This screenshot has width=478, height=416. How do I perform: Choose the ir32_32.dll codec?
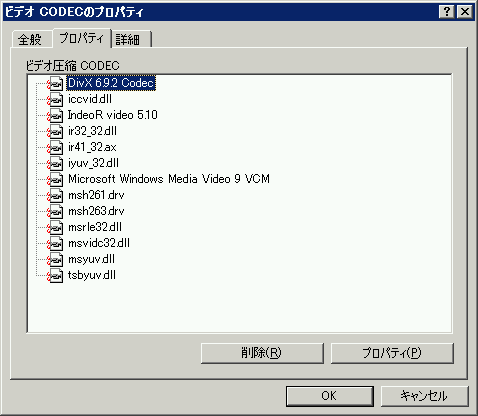click(x=92, y=131)
